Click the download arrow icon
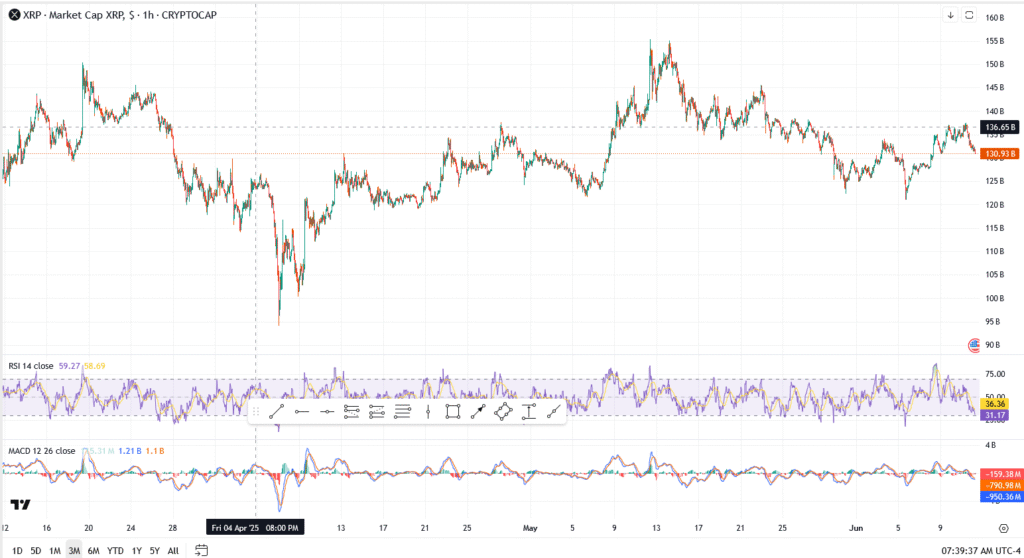The width and height of the screenshot is (1024, 558). coord(950,15)
